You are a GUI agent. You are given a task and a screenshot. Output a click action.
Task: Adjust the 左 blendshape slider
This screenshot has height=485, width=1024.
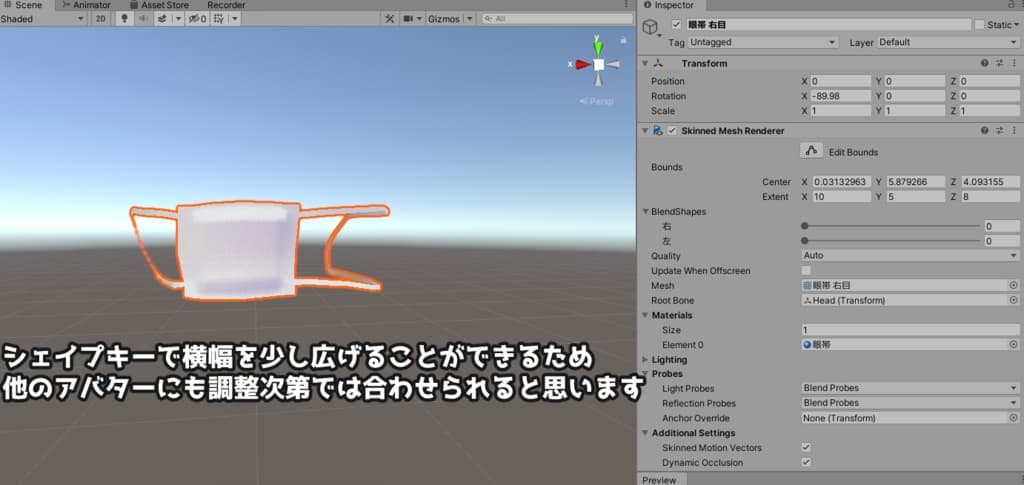[891, 241]
